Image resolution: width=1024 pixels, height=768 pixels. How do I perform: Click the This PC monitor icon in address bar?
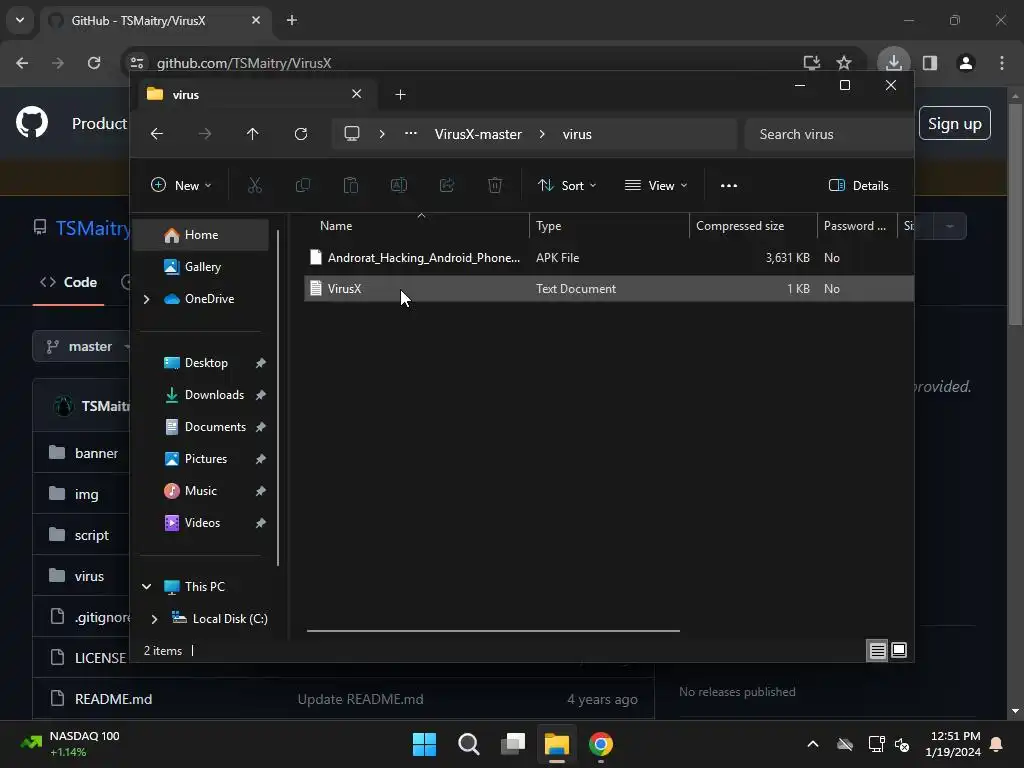point(352,134)
